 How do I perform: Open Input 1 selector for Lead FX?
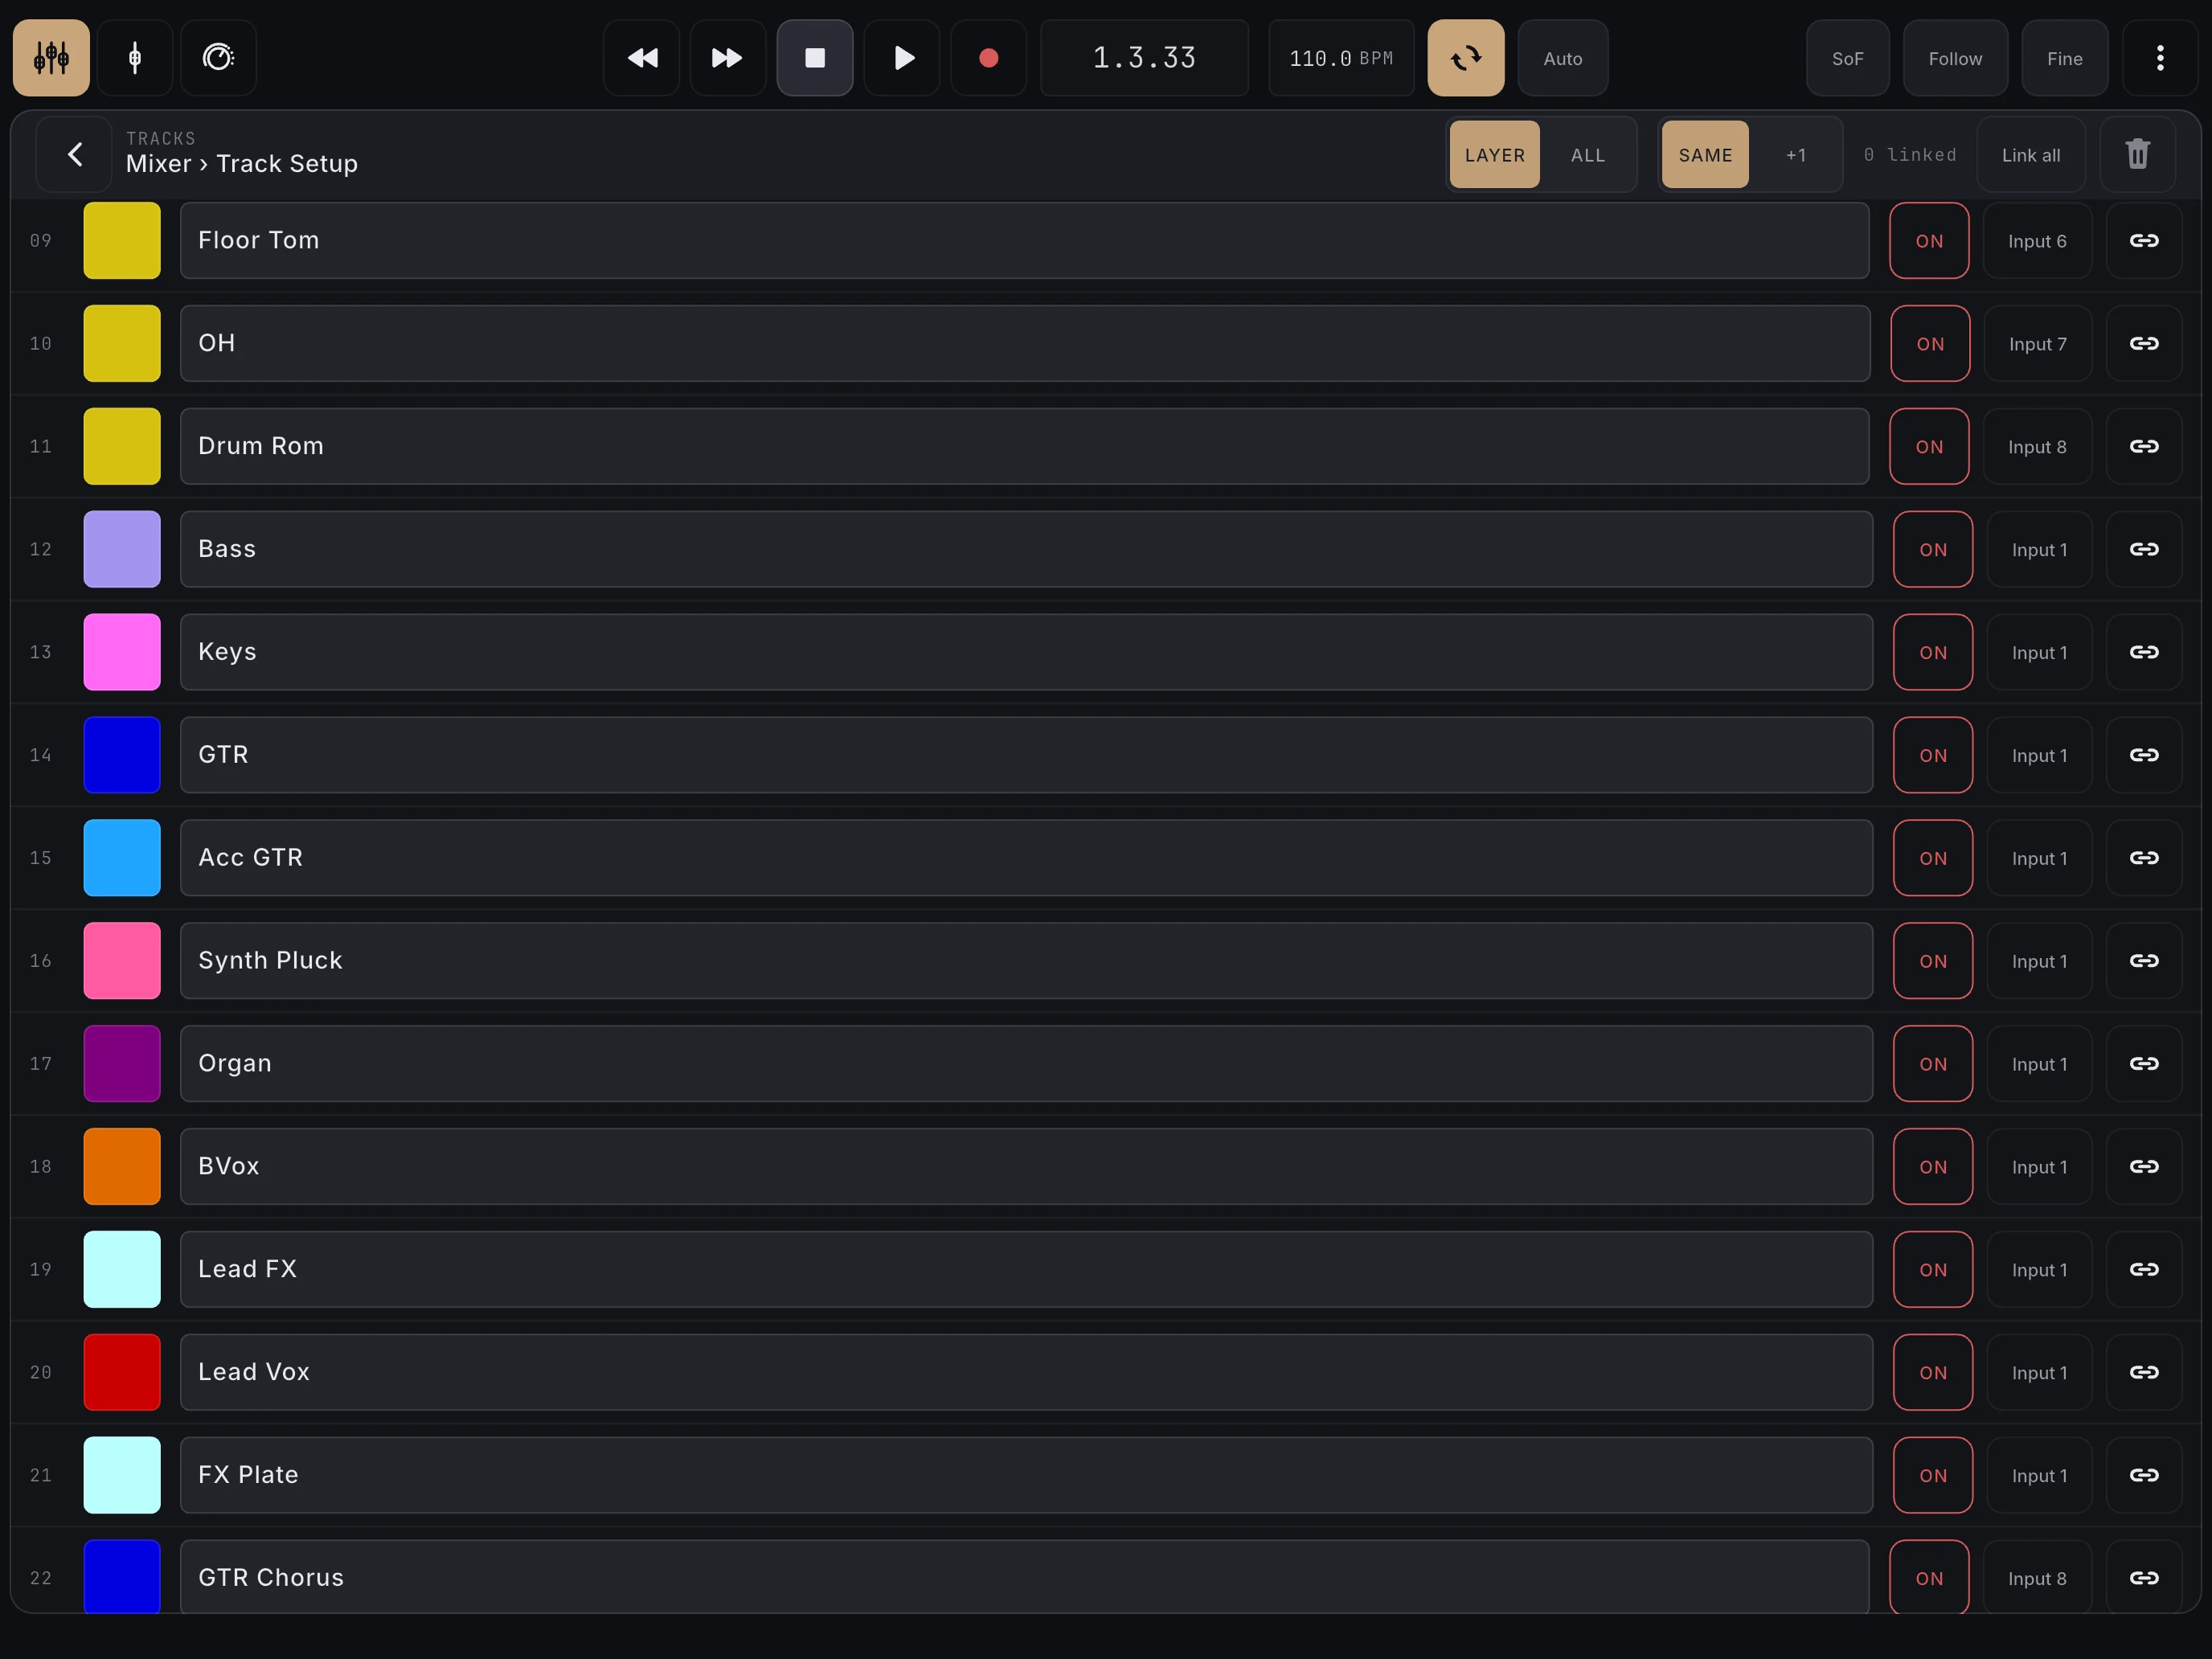click(x=2039, y=1270)
